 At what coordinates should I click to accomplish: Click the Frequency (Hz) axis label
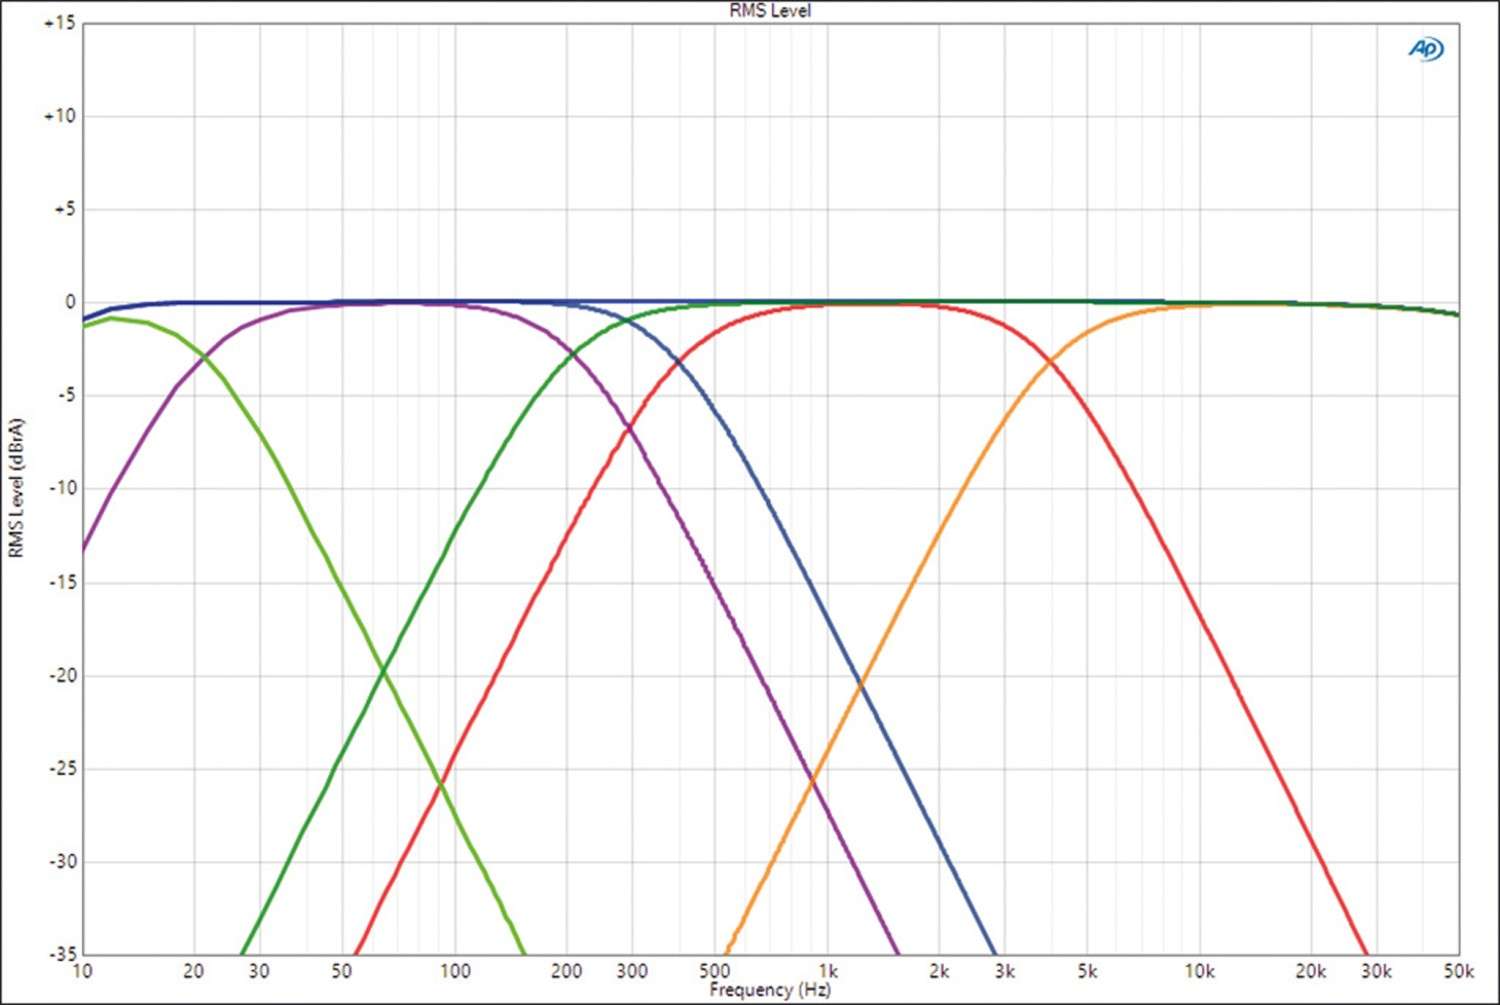coord(770,989)
